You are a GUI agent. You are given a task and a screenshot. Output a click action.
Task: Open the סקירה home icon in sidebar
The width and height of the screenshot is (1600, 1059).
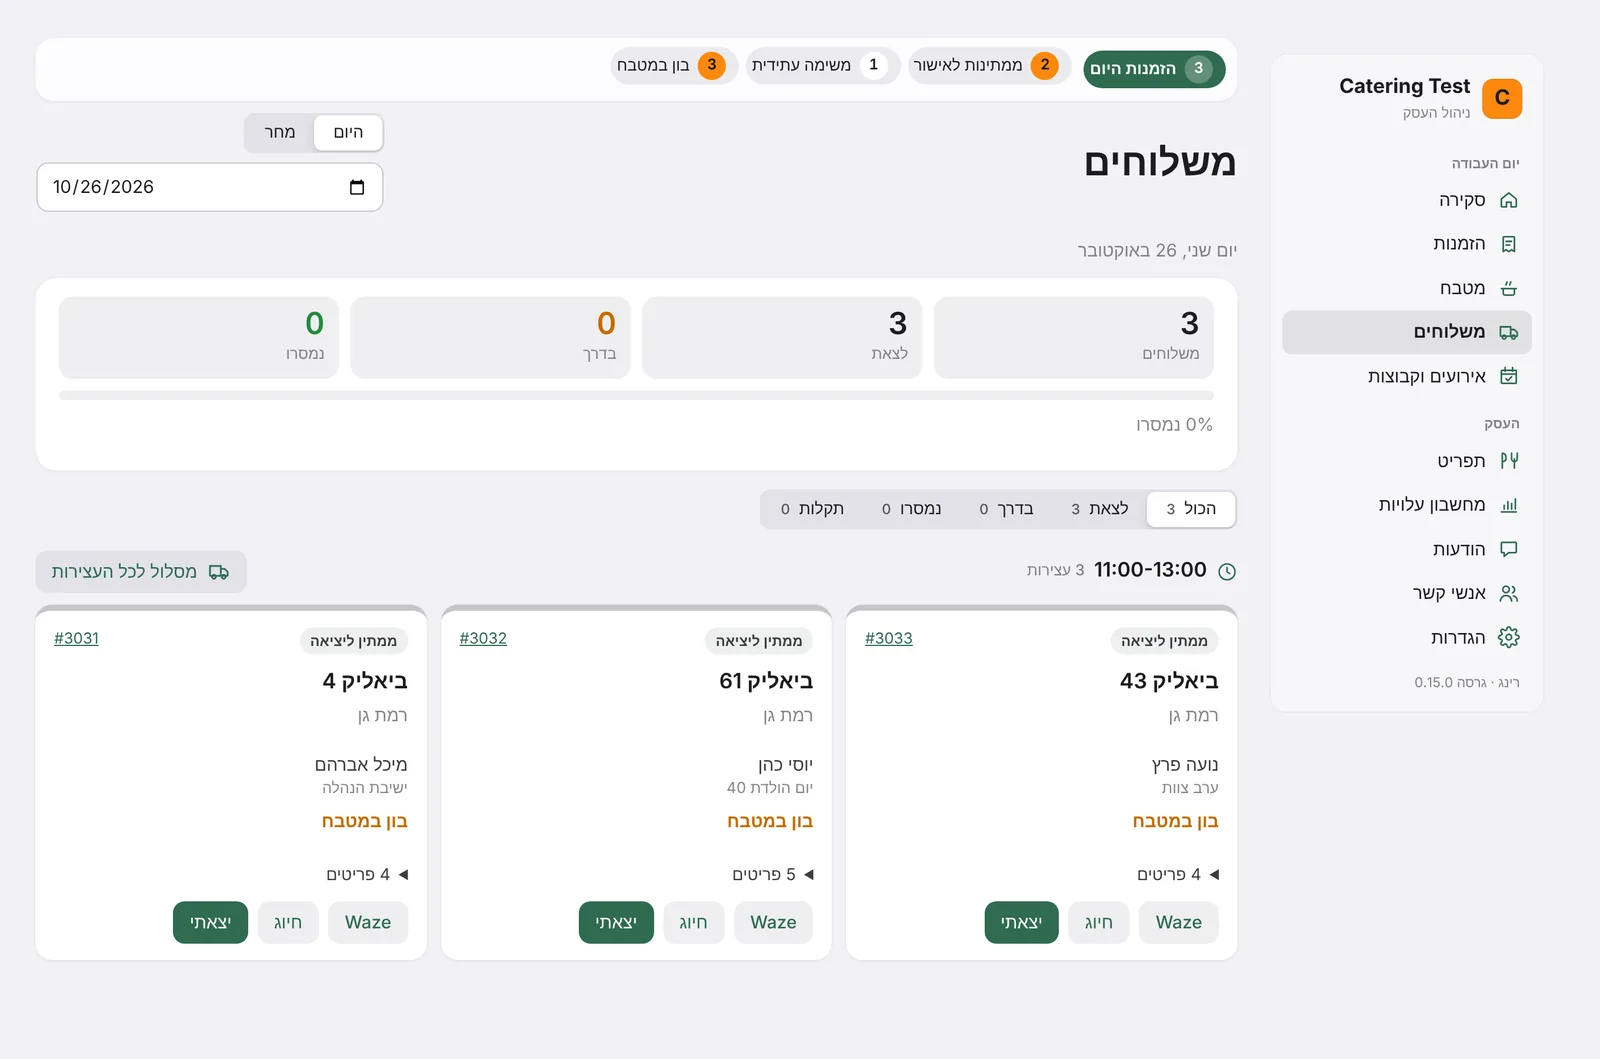click(1509, 200)
